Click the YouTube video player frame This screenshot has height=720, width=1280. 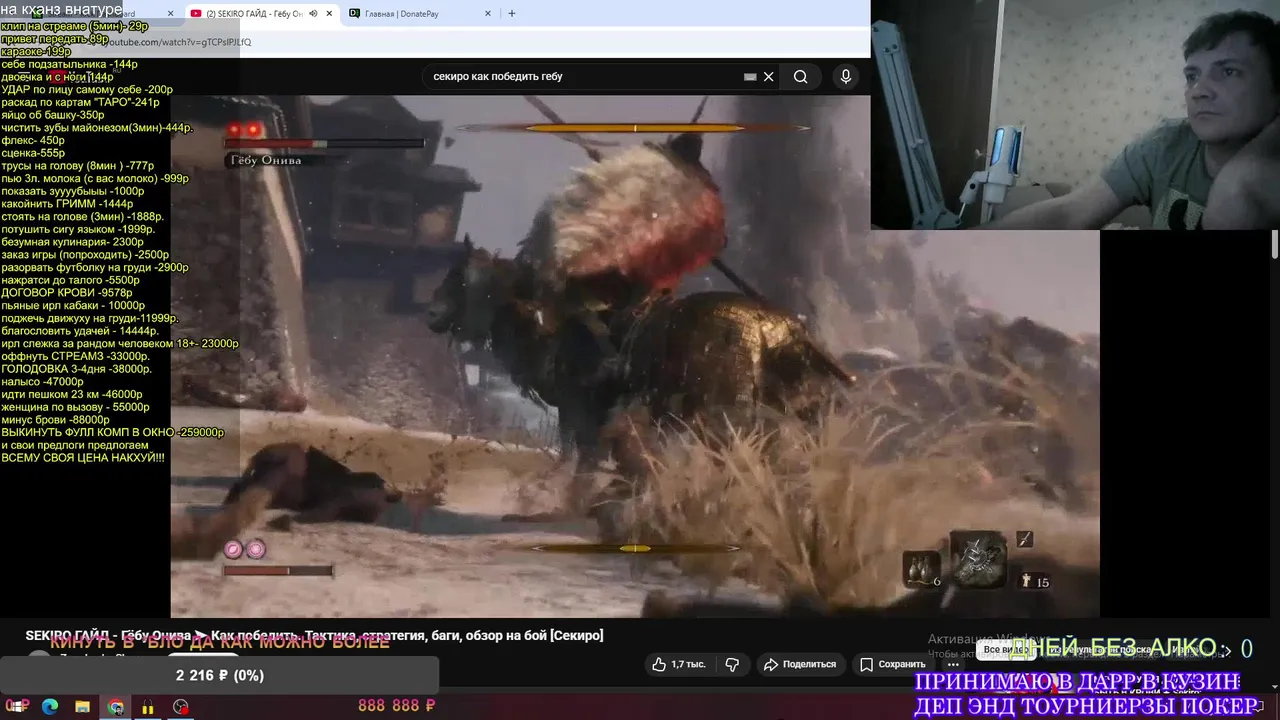635,356
